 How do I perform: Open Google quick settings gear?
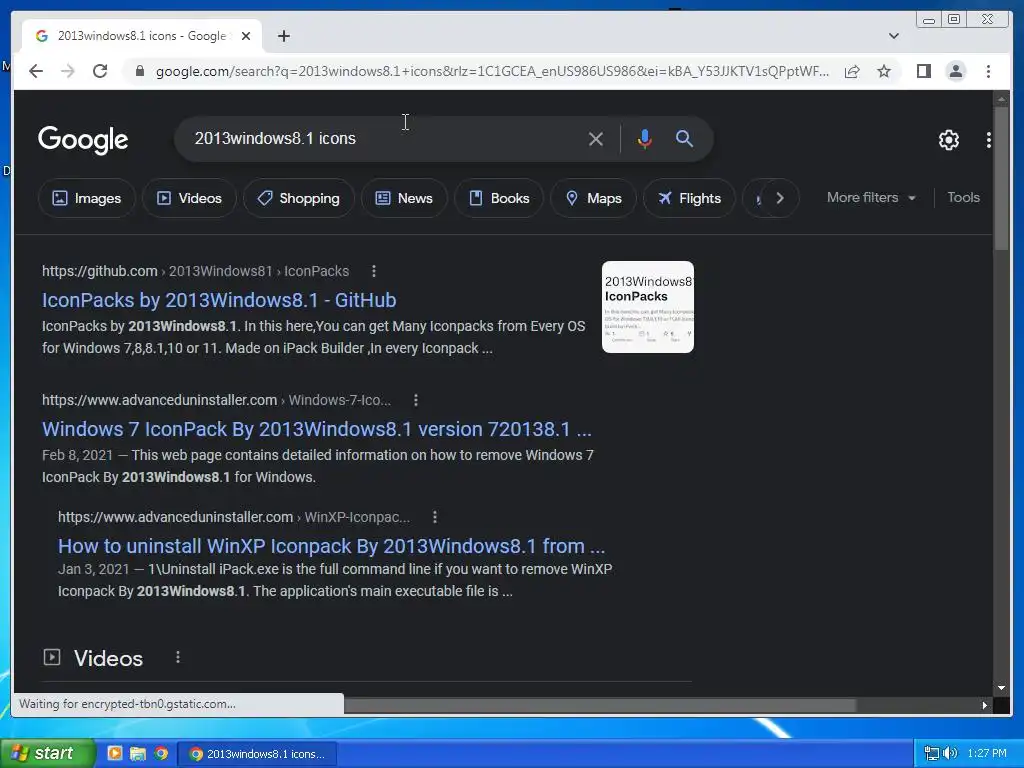click(948, 140)
